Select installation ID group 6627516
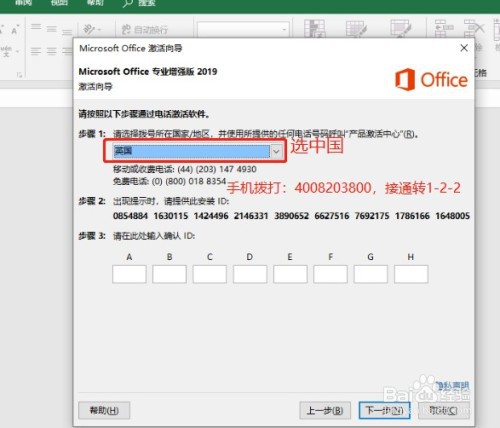Image resolution: width=500 pixels, height=428 pixels. click(x=332, y=216)
